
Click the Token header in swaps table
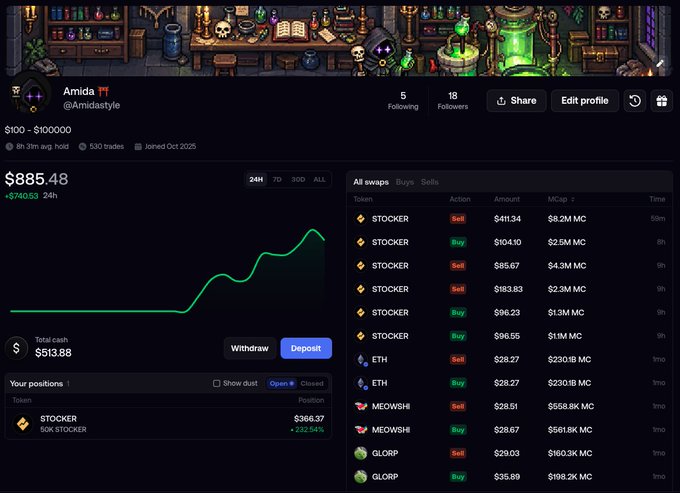(x=363, y=199)
